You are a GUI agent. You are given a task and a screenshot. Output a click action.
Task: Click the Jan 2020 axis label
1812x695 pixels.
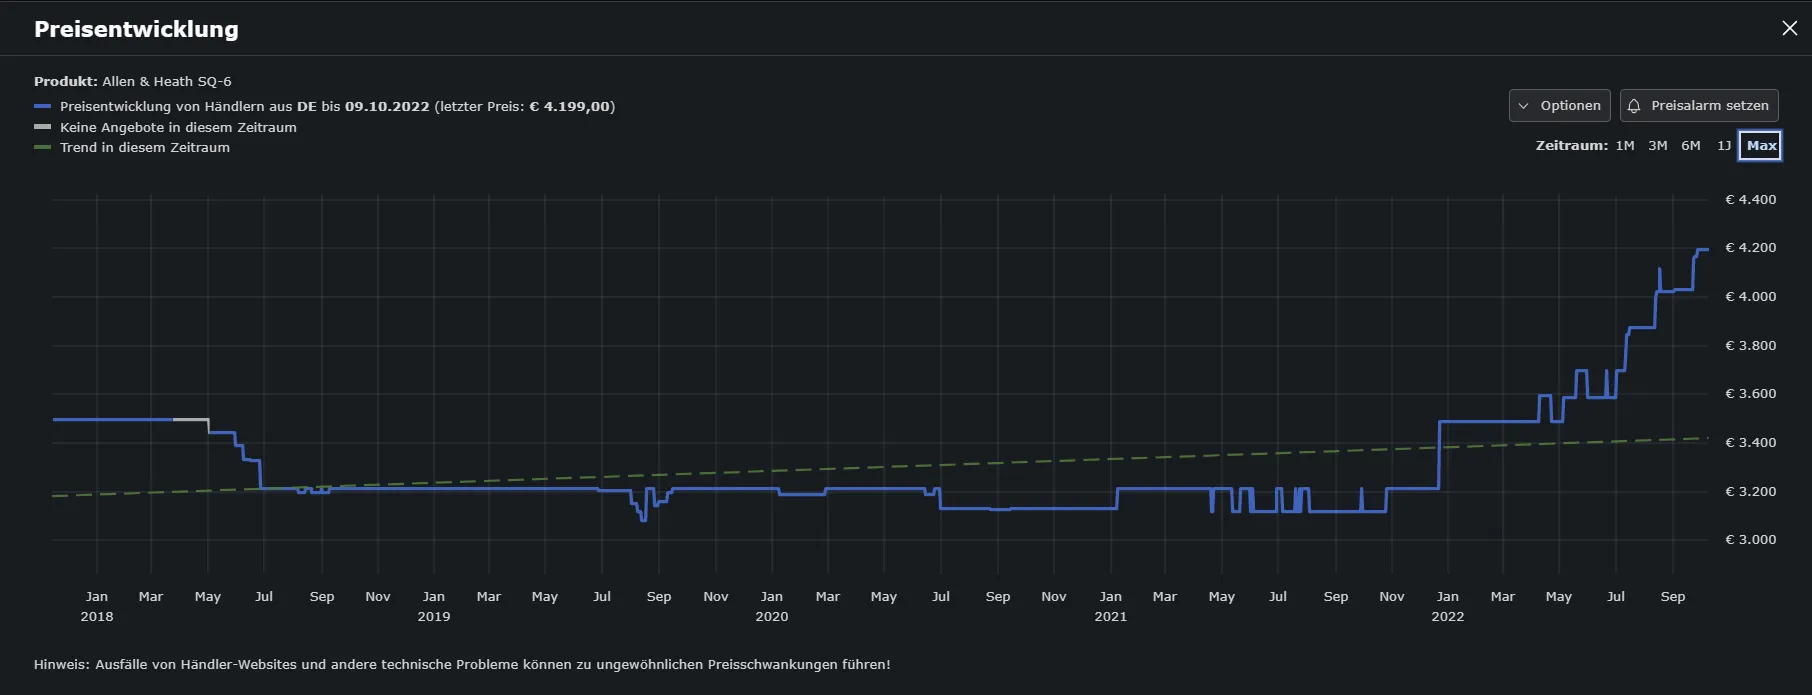click(x=771, y=606)
